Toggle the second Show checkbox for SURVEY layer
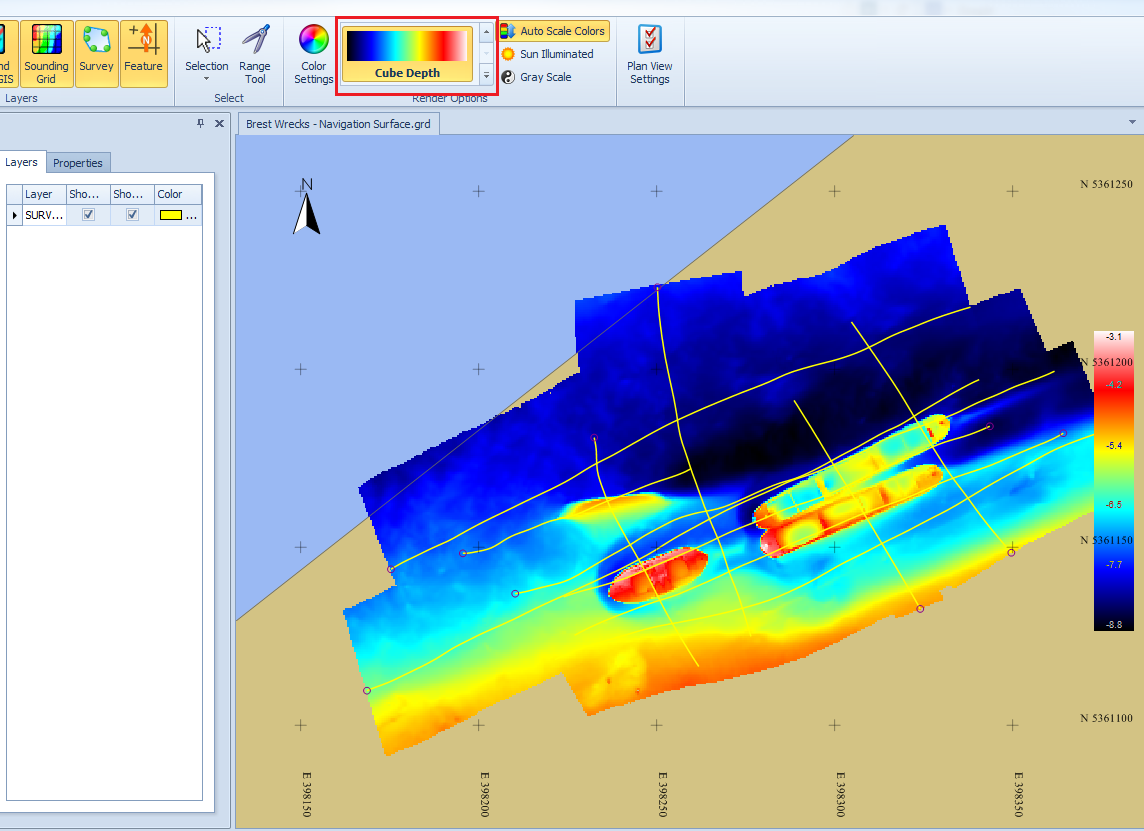This screenshot has height=831, width=1144. click(132, 215)
